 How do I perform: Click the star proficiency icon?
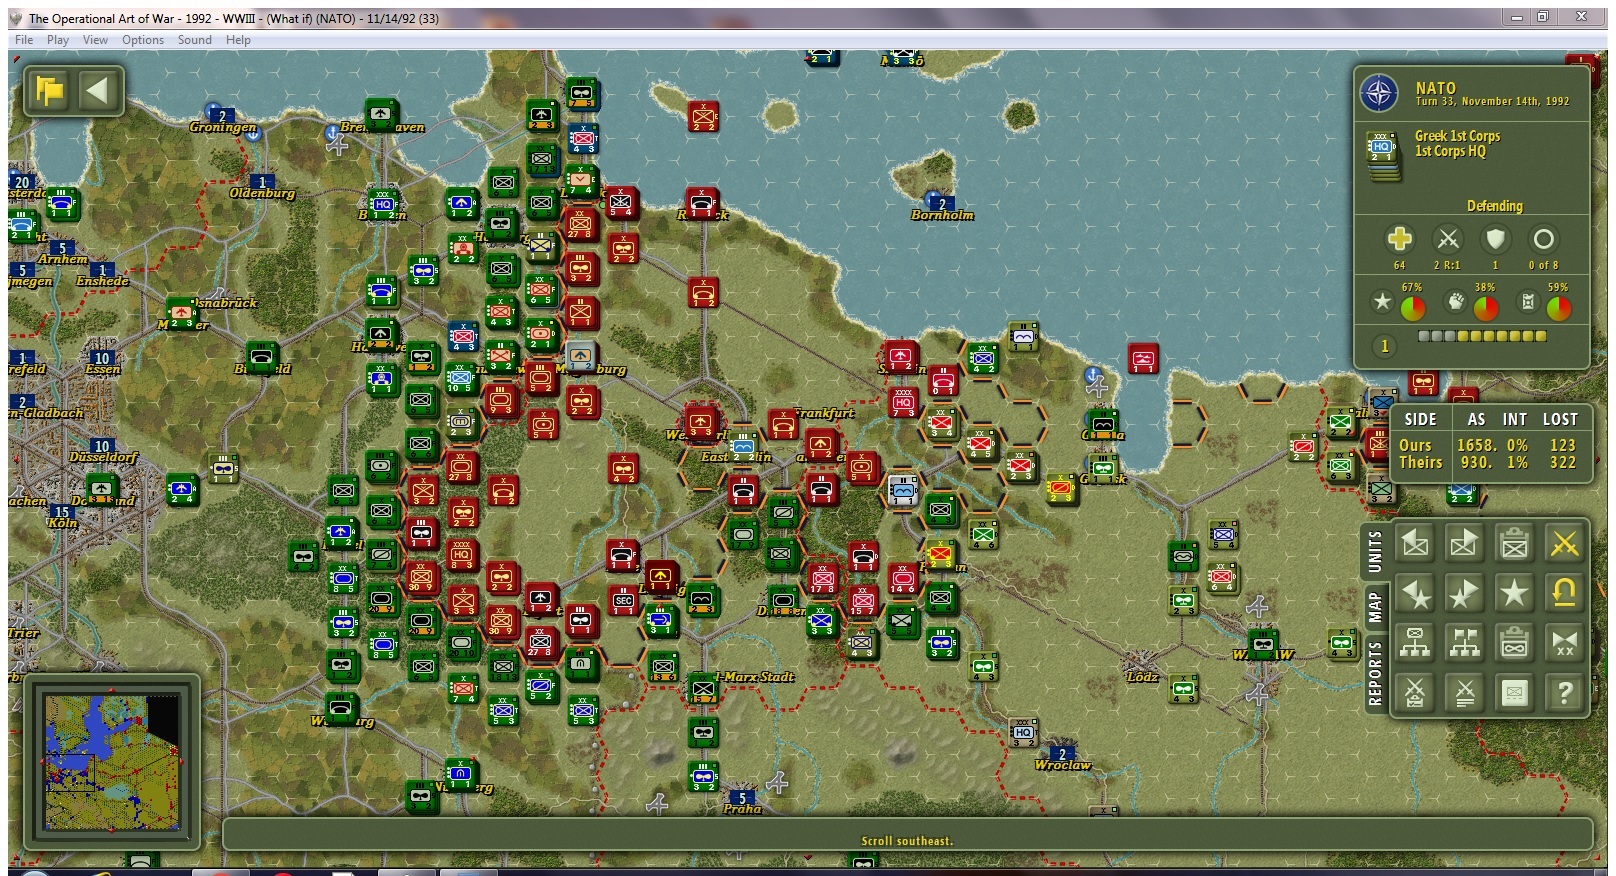coord(1382,301)
